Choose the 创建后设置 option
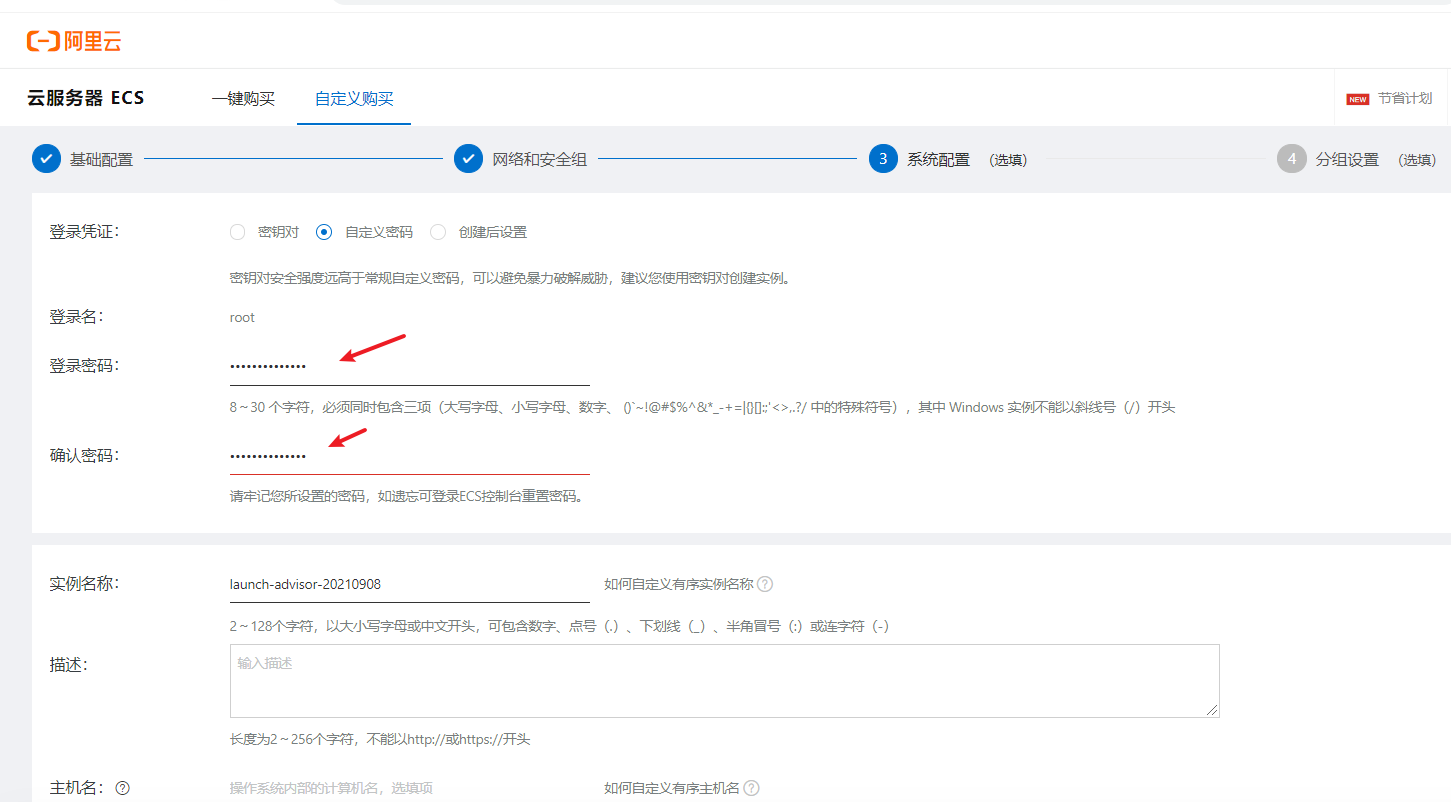This screenshot has width=1451, height=802. point(437,231)
